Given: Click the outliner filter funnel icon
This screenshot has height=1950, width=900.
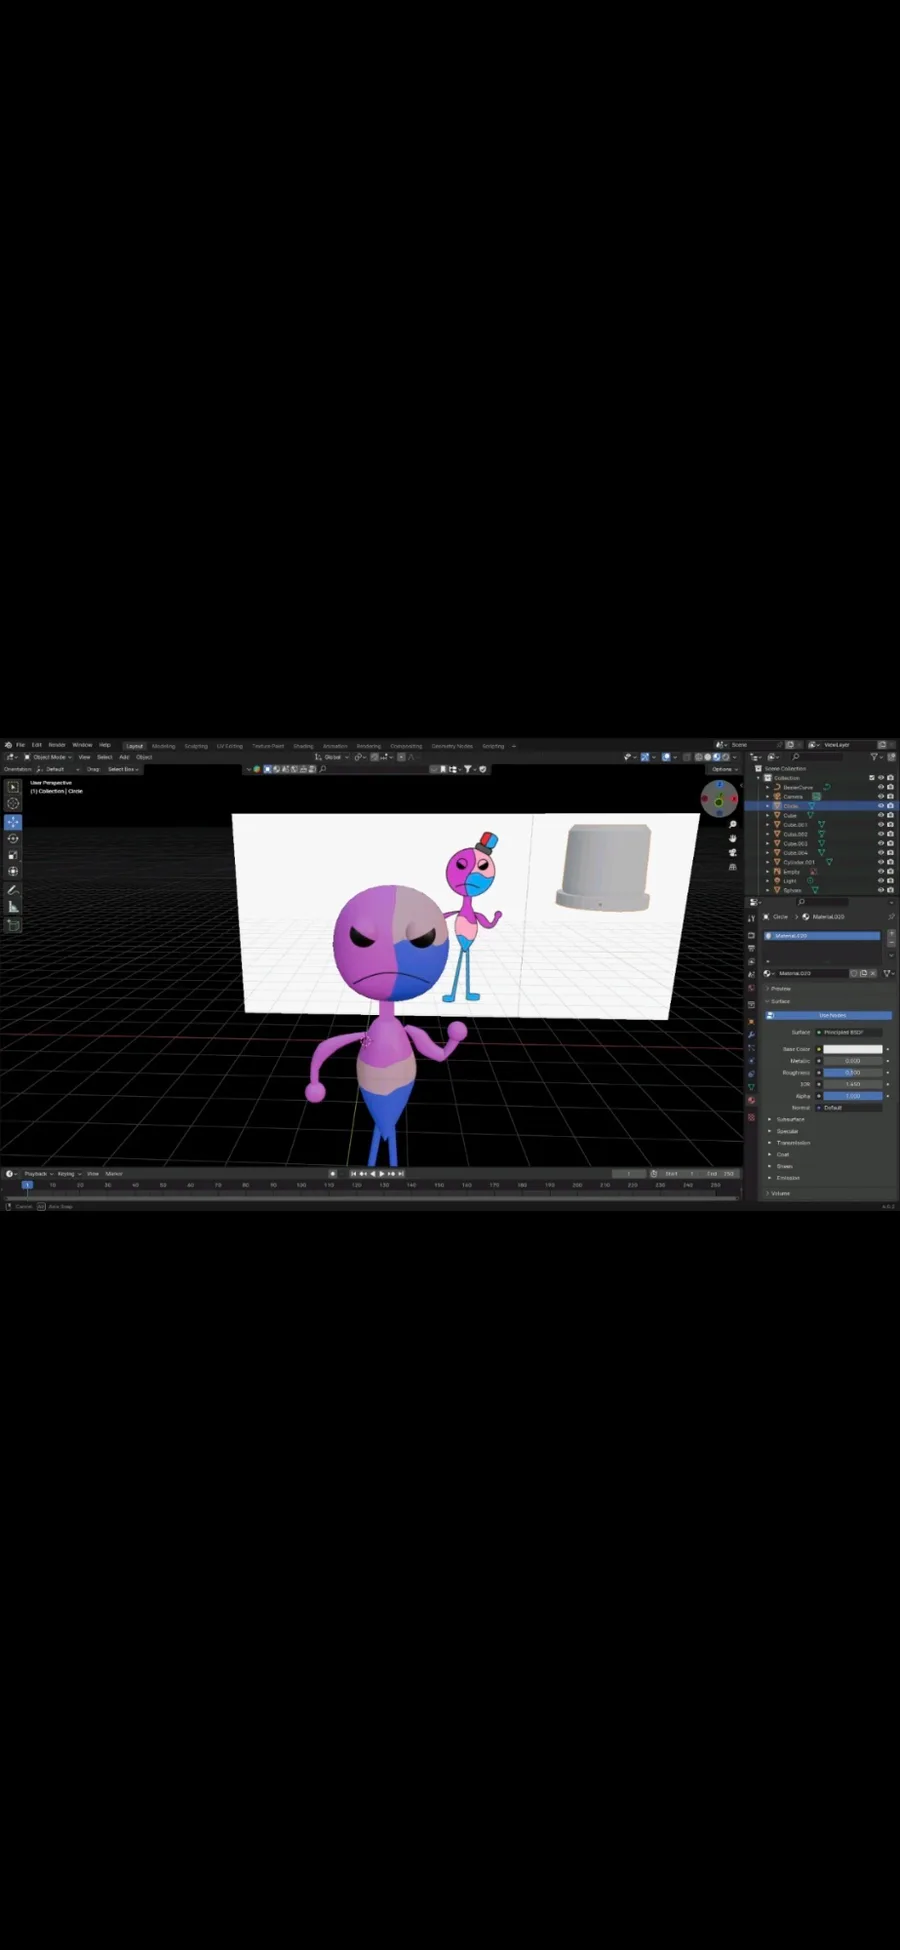Looking at the screenshot, I should [x=875, y=757].
